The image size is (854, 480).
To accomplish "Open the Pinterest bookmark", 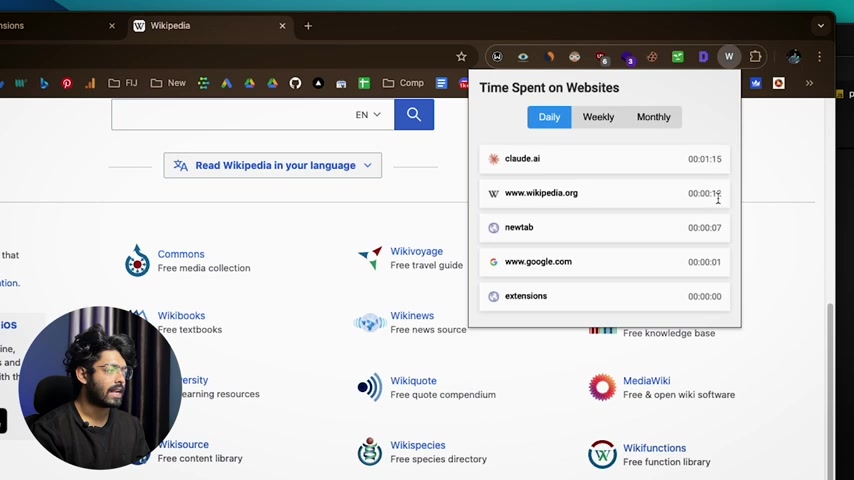I will pos(67,83).
